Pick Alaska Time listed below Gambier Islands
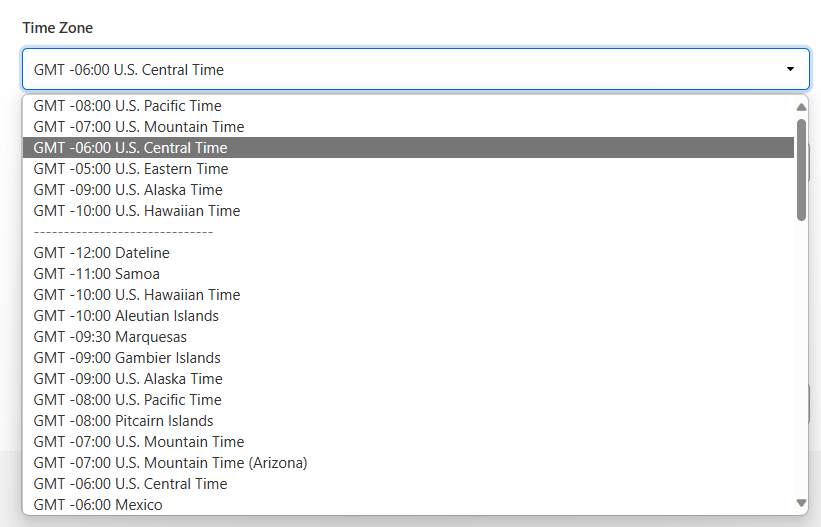This screenshot has height=527, width=821. (128, 379)
